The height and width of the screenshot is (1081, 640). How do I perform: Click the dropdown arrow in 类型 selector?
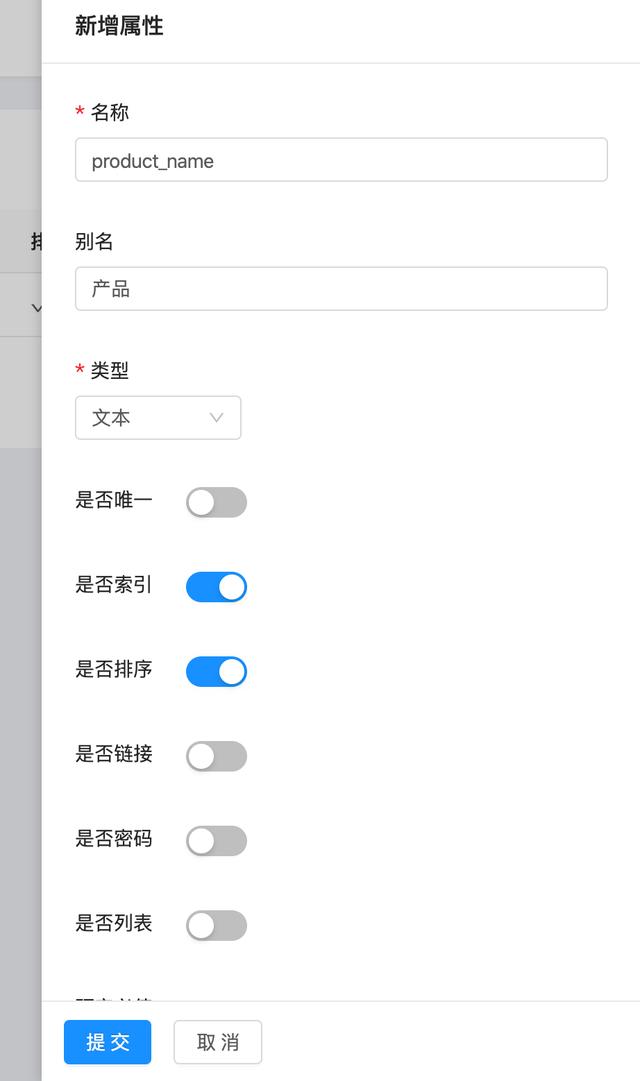(x=216, y=418)
